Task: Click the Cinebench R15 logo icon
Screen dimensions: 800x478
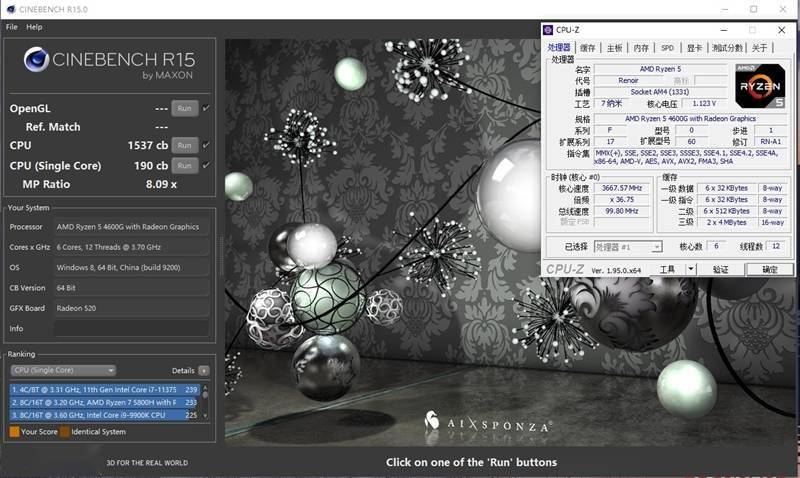Action: pos(36,60)
